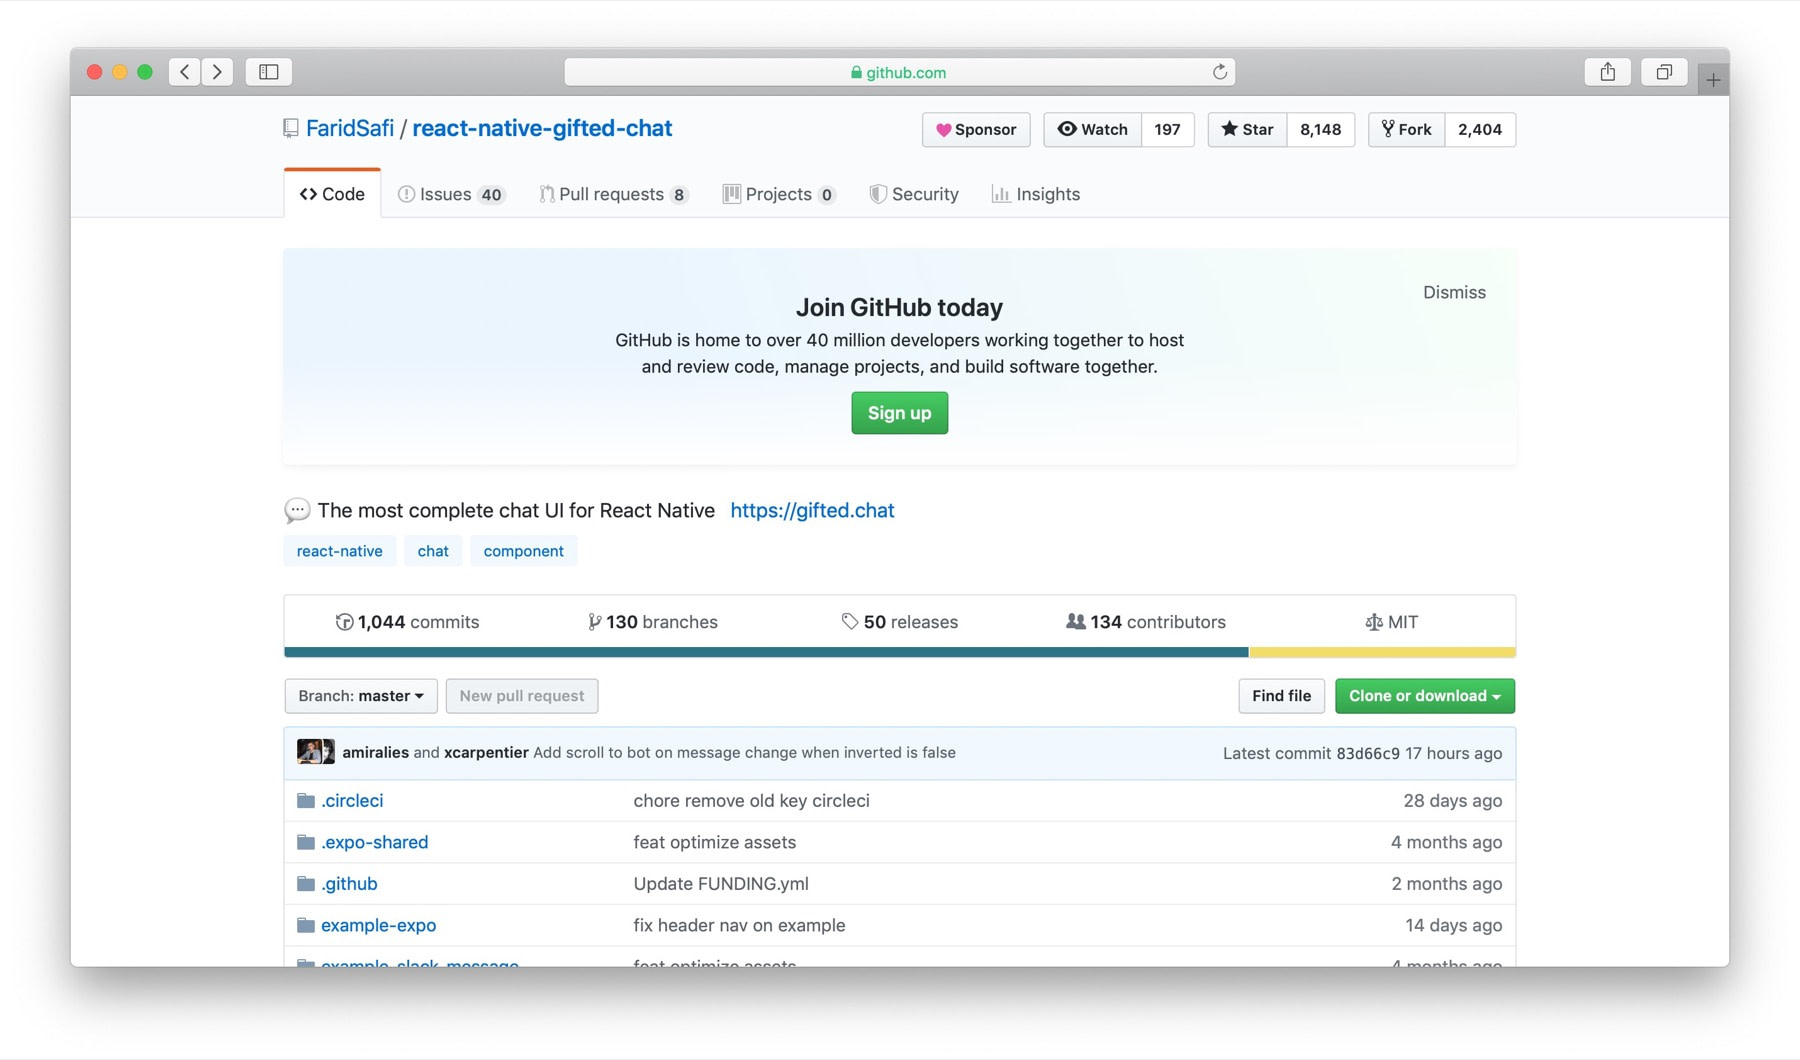The width and height of the screenshot is (1800, 1060).
Task: View the 197 watchers count
Action: tap(1167, 129)
